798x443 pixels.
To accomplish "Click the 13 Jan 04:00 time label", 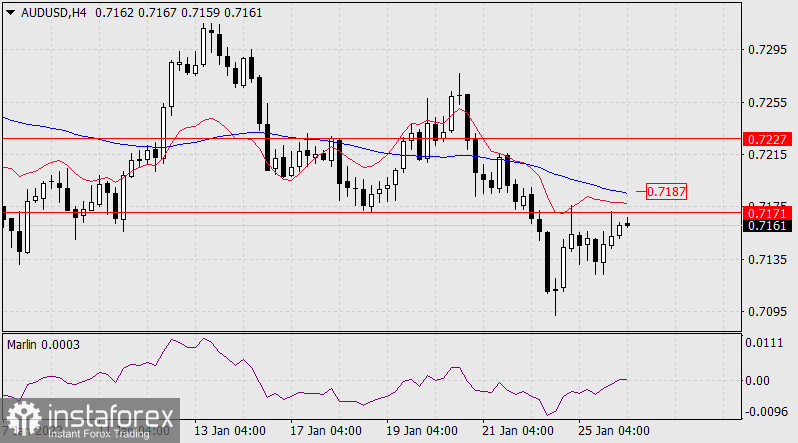I will [x=230, y=432].
